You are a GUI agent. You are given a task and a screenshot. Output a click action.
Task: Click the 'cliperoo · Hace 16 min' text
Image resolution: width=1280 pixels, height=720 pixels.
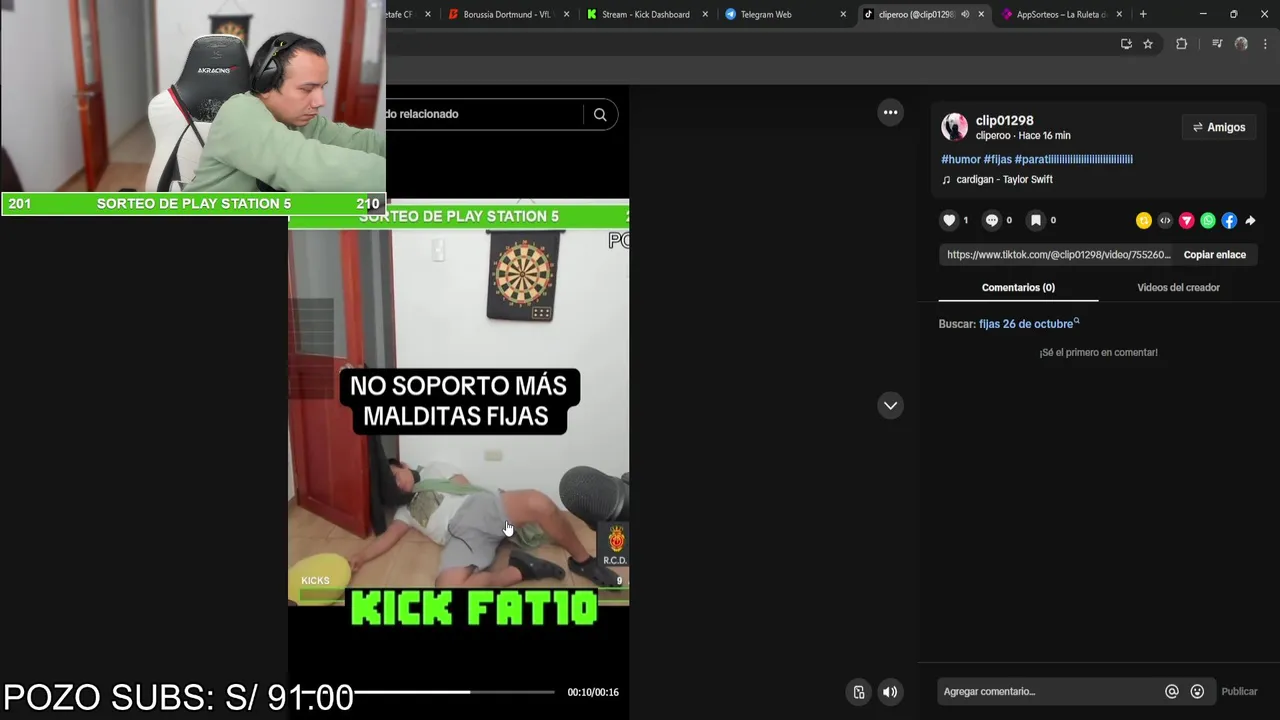[1023, 136]
